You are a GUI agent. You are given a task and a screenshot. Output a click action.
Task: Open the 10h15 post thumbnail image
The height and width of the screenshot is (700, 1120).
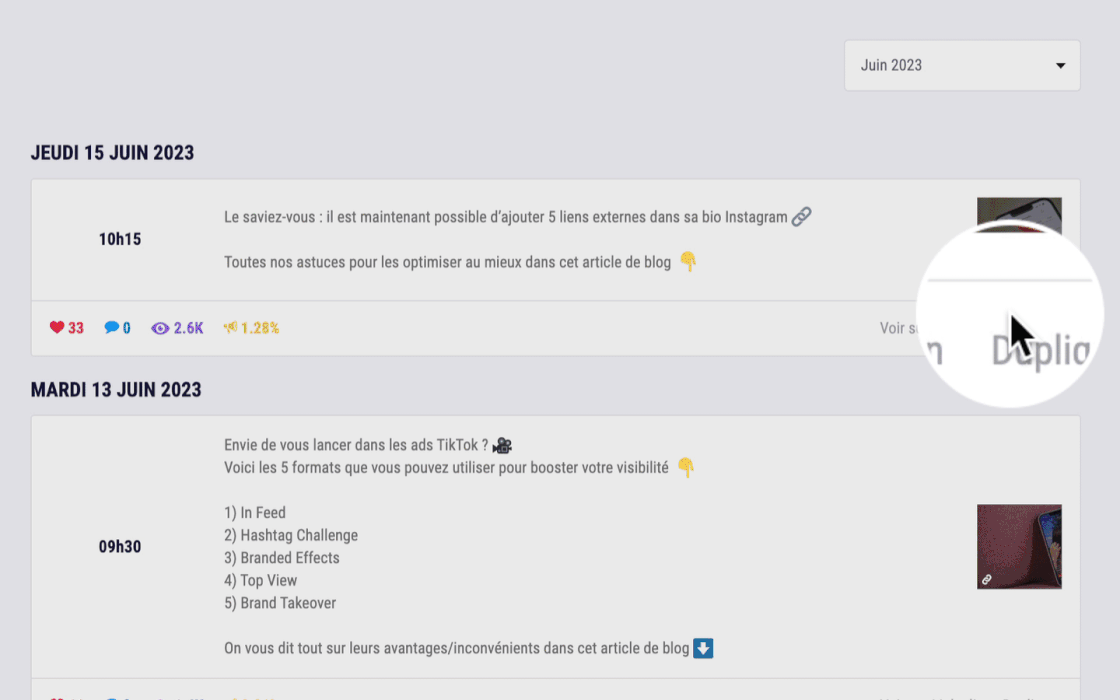coord(1019,212)
